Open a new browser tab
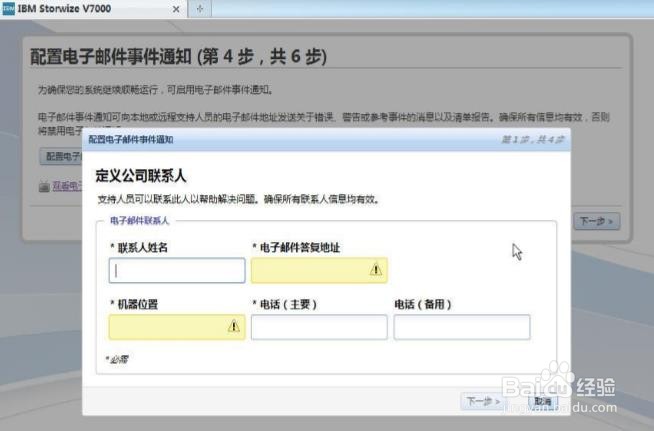654x431 pixels. [200, 9]
